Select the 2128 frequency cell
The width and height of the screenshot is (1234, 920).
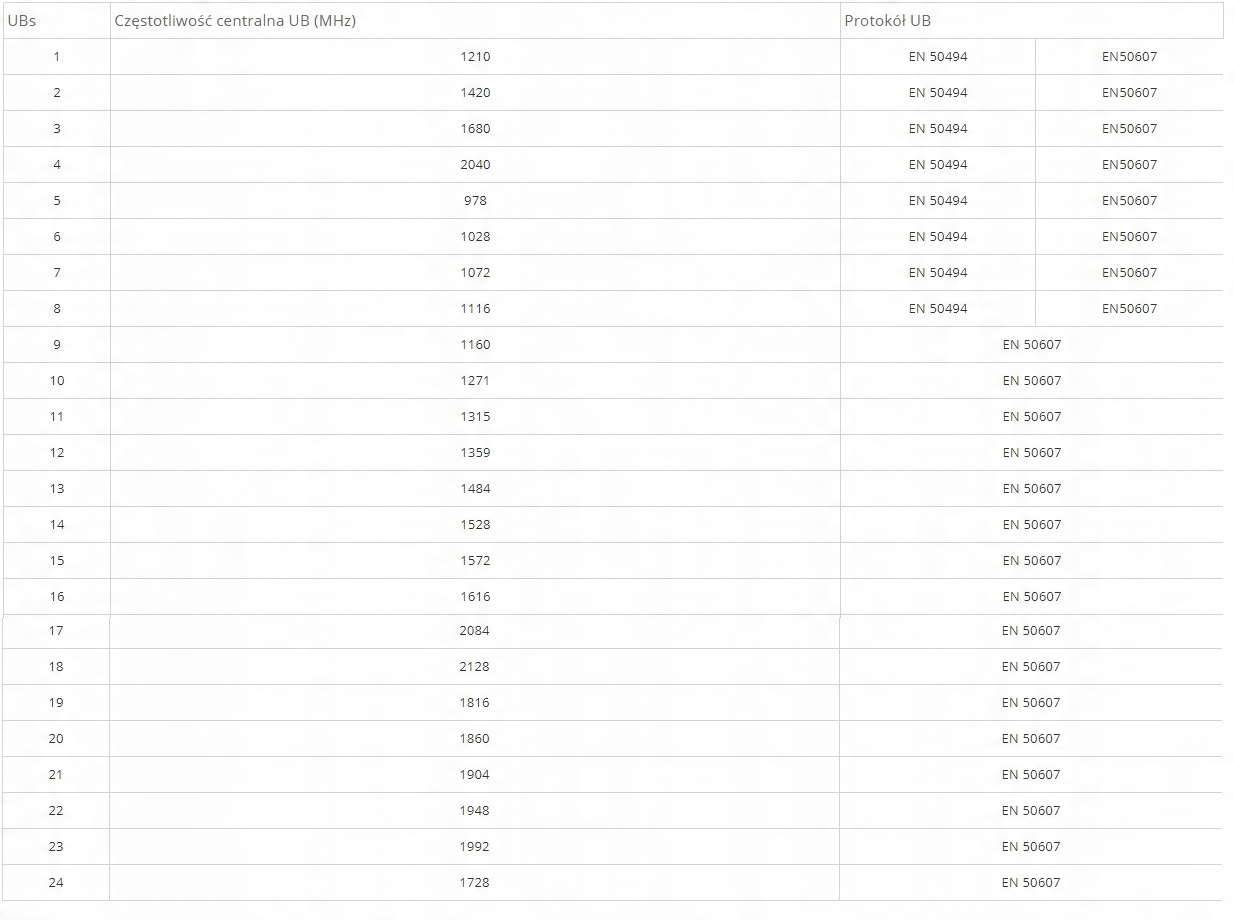(x=474, y=667)
